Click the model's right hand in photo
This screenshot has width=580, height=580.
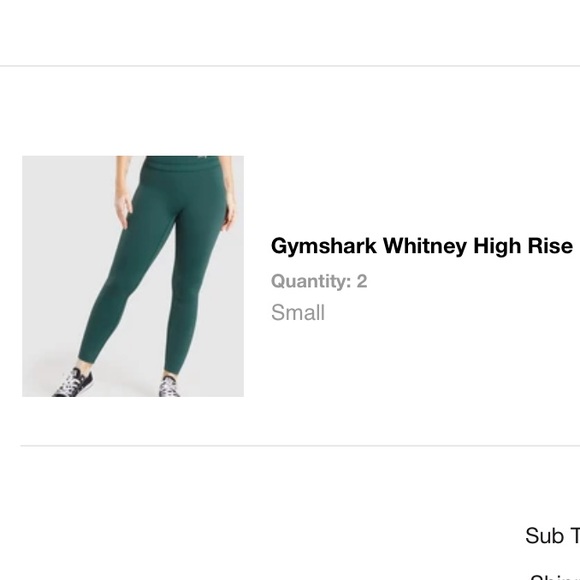point(230,211)
